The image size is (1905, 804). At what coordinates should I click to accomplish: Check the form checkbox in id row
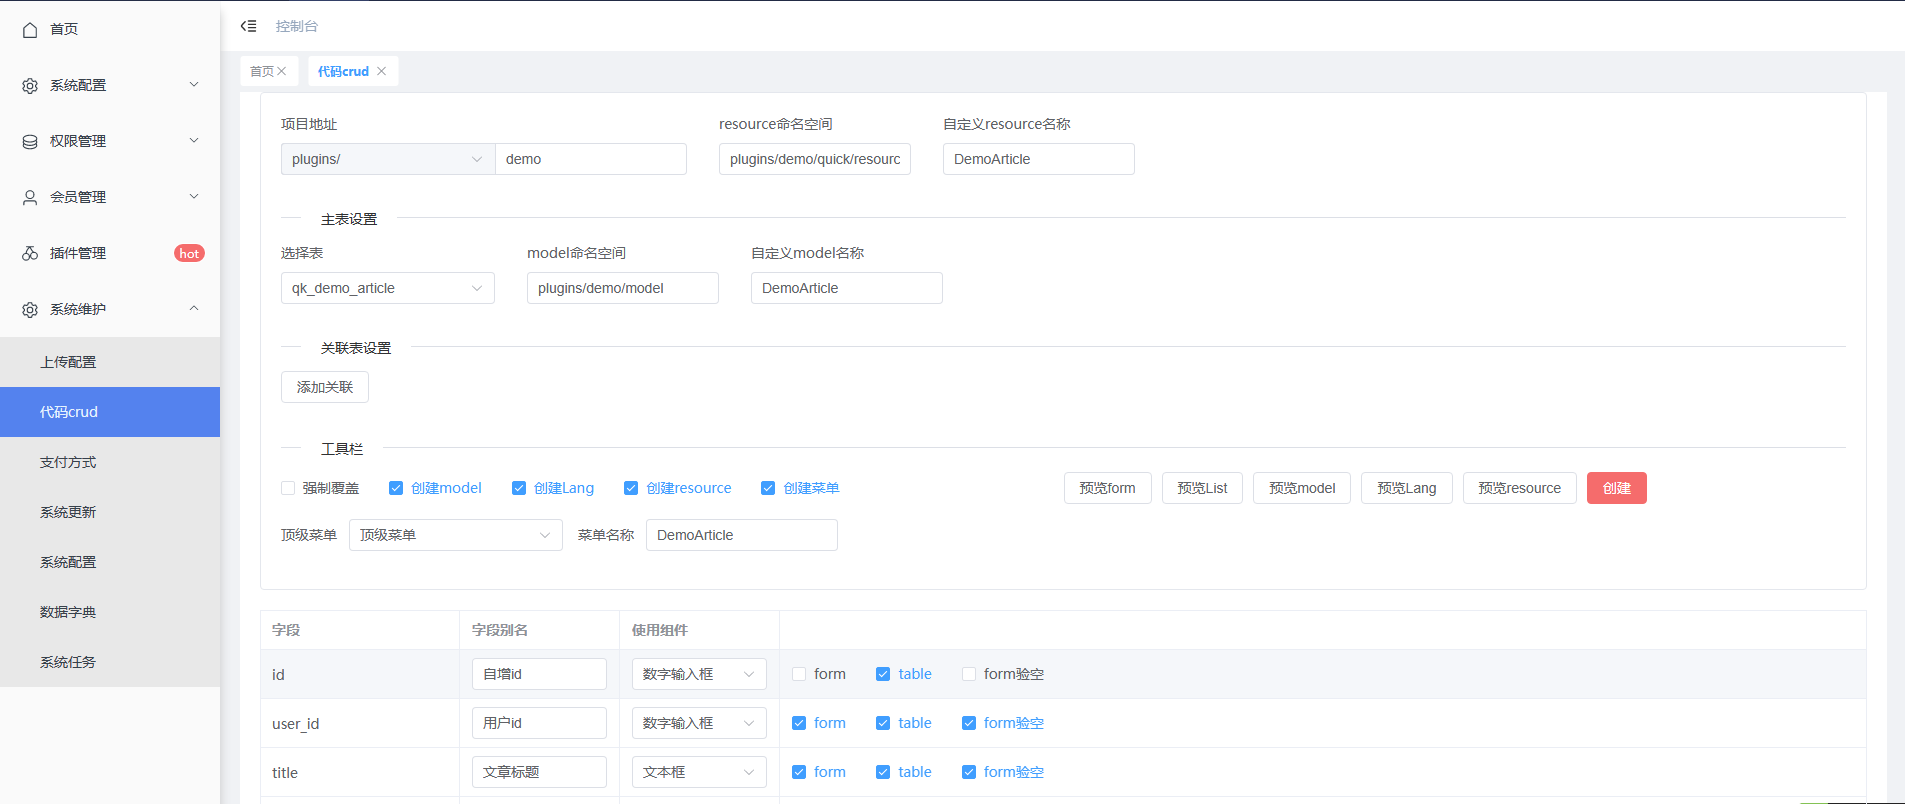tap(799, 674)
